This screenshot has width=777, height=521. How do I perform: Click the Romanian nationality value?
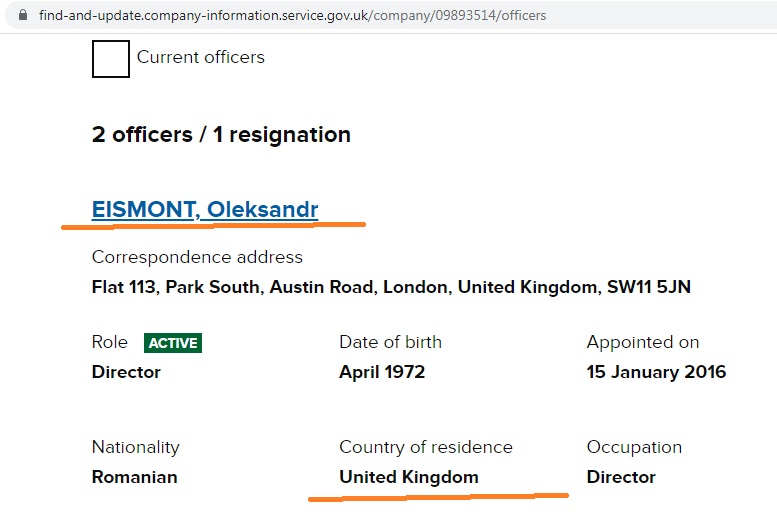134,477
